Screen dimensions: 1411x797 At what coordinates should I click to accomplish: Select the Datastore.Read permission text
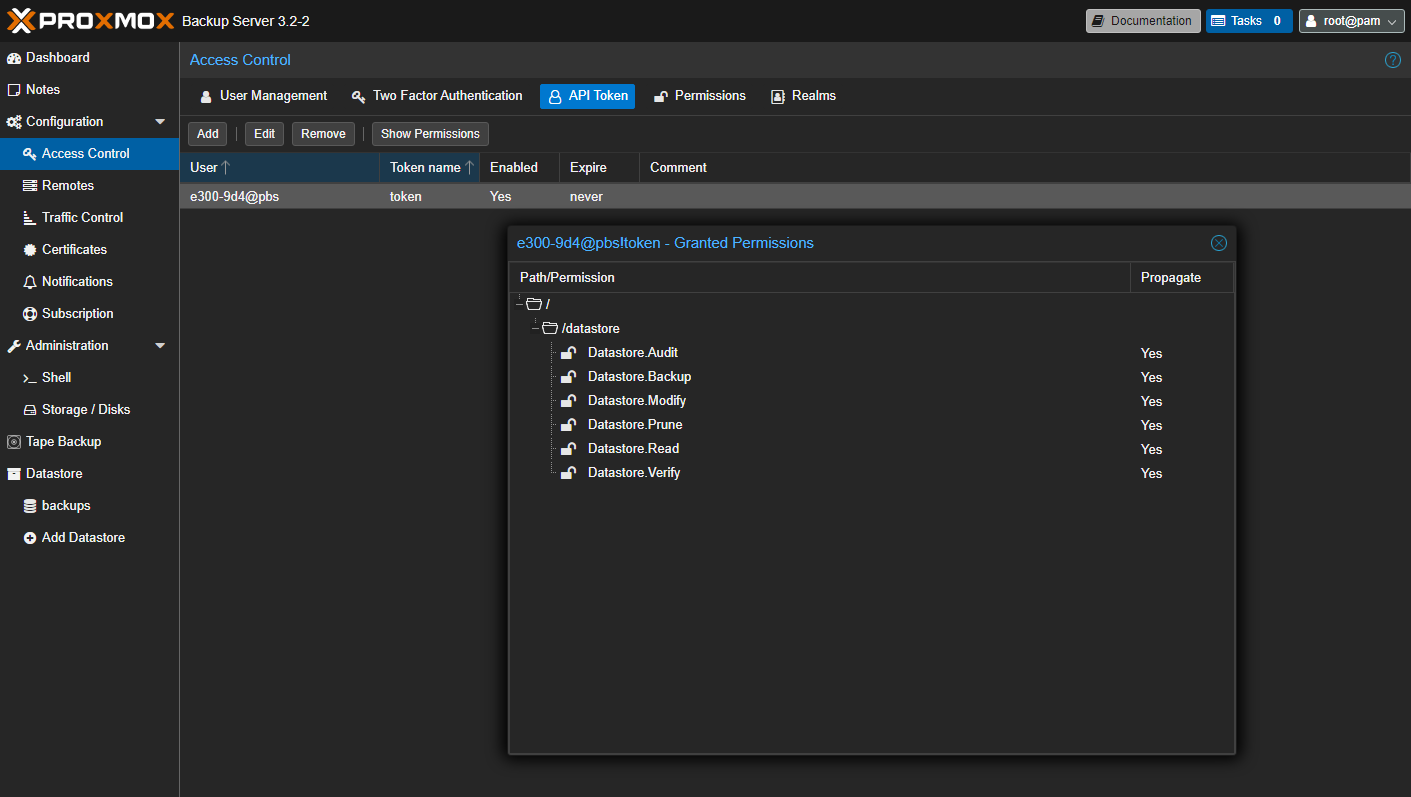pyautogui.click(x=633, y=448)
